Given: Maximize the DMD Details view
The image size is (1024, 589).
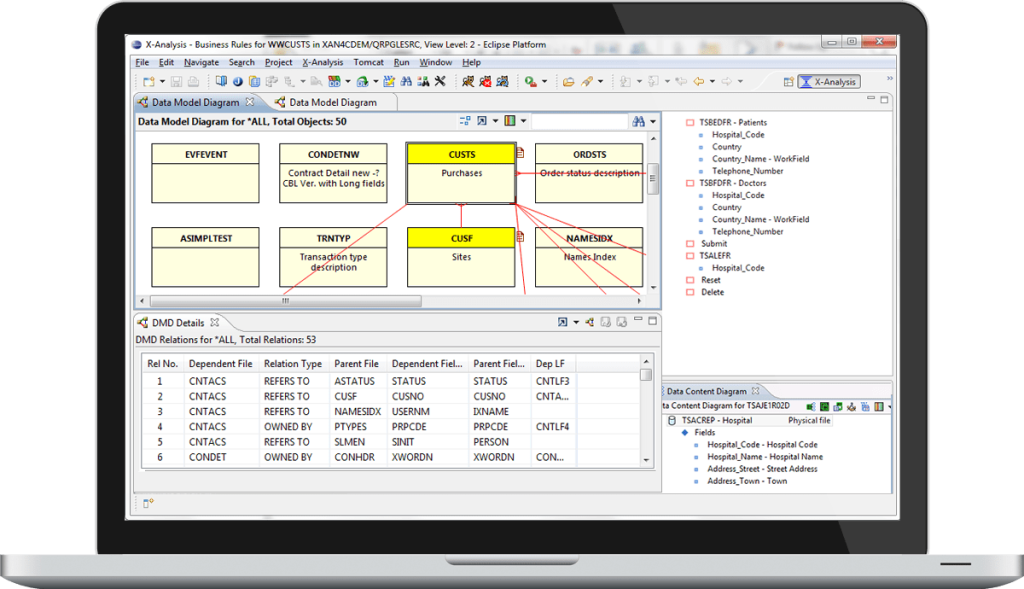Looking at the screenshot, I should click(651, 322).
